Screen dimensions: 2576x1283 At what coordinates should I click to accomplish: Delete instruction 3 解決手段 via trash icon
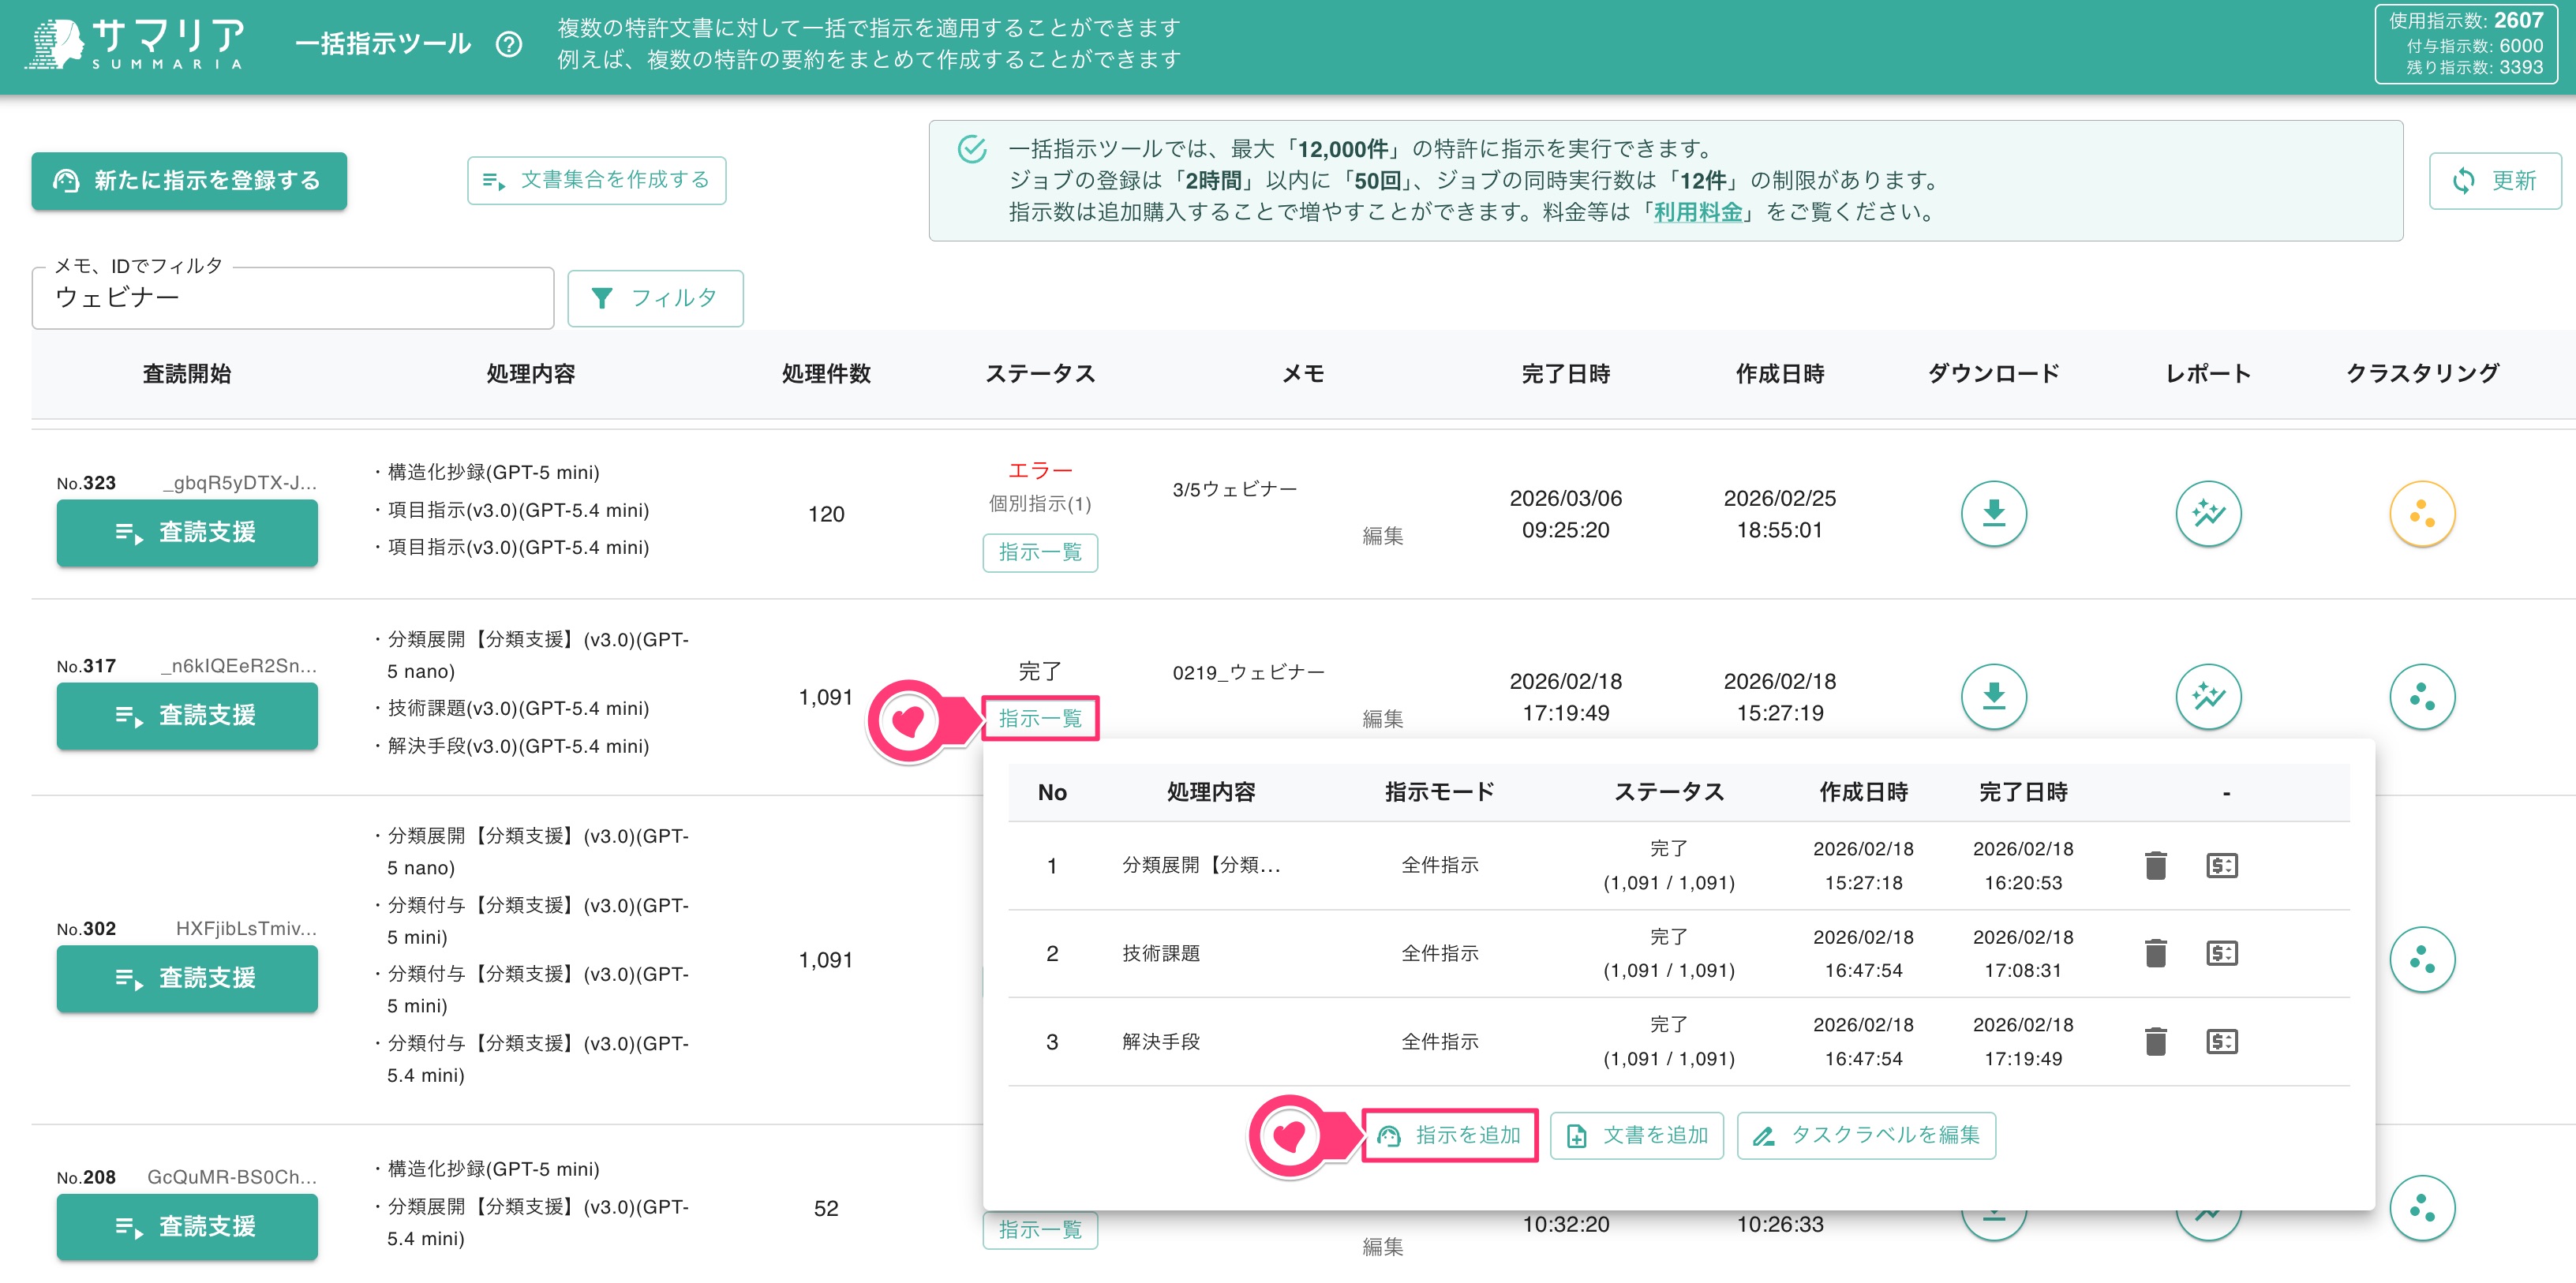(x=2156, y=1041)
